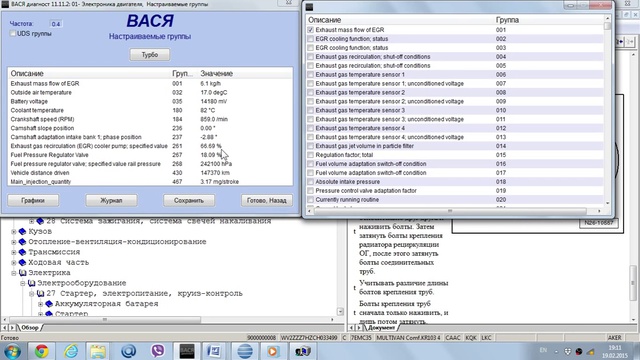Check Pressure control valve adaptation factor
This screenshot has width=640, height=360.
[x=311, y=191]
